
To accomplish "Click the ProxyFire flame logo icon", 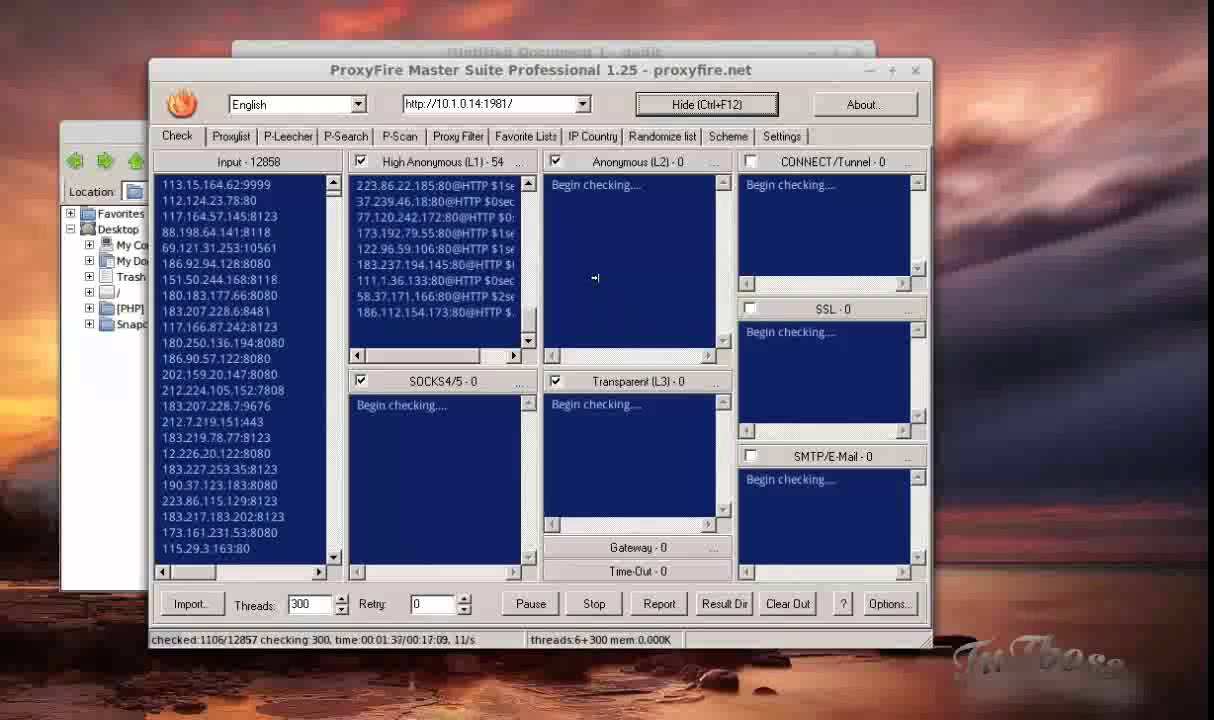I will pyautogui.click(x=182, y=103).
